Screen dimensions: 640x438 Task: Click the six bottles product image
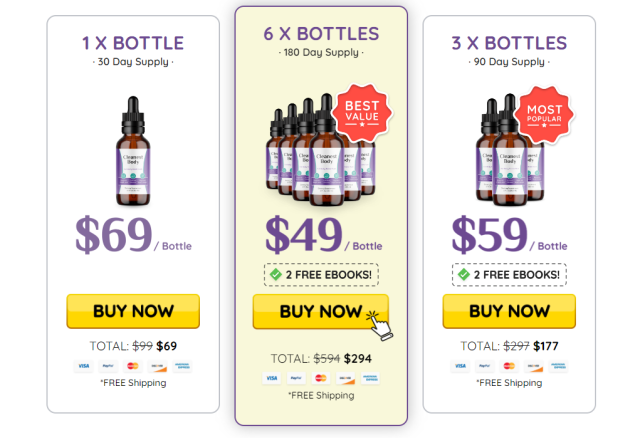click(320, 149)
